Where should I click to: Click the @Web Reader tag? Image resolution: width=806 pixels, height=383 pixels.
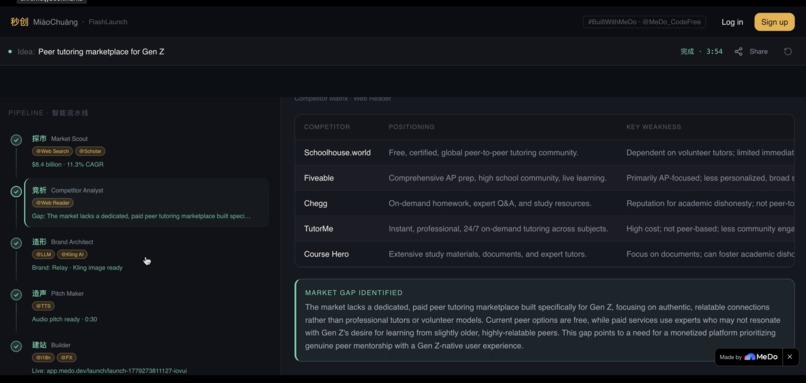(52, 203)
